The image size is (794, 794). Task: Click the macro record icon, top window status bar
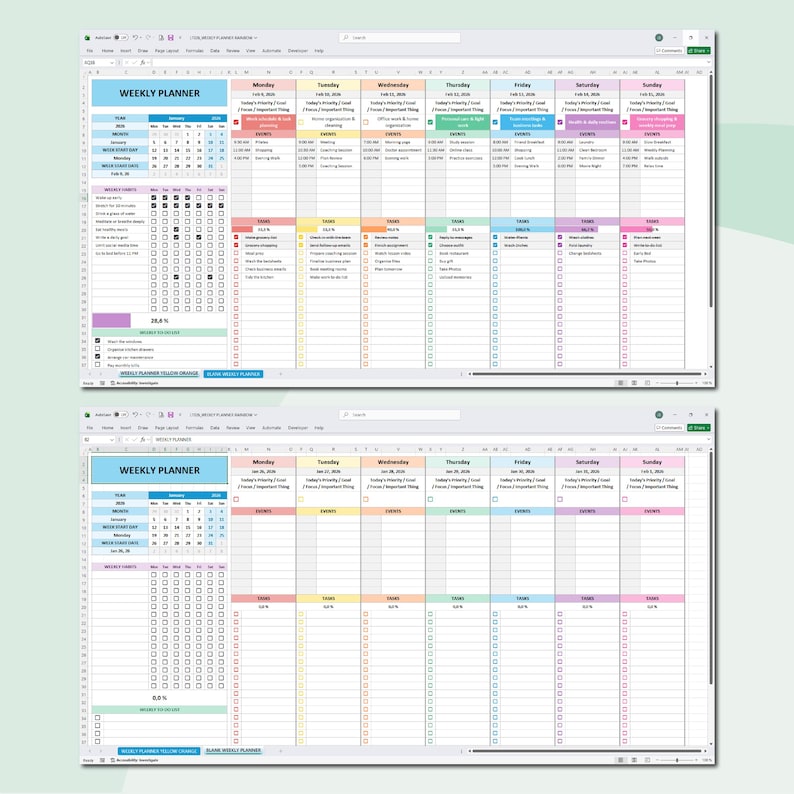pyautogui.click(x=102, y=383)
